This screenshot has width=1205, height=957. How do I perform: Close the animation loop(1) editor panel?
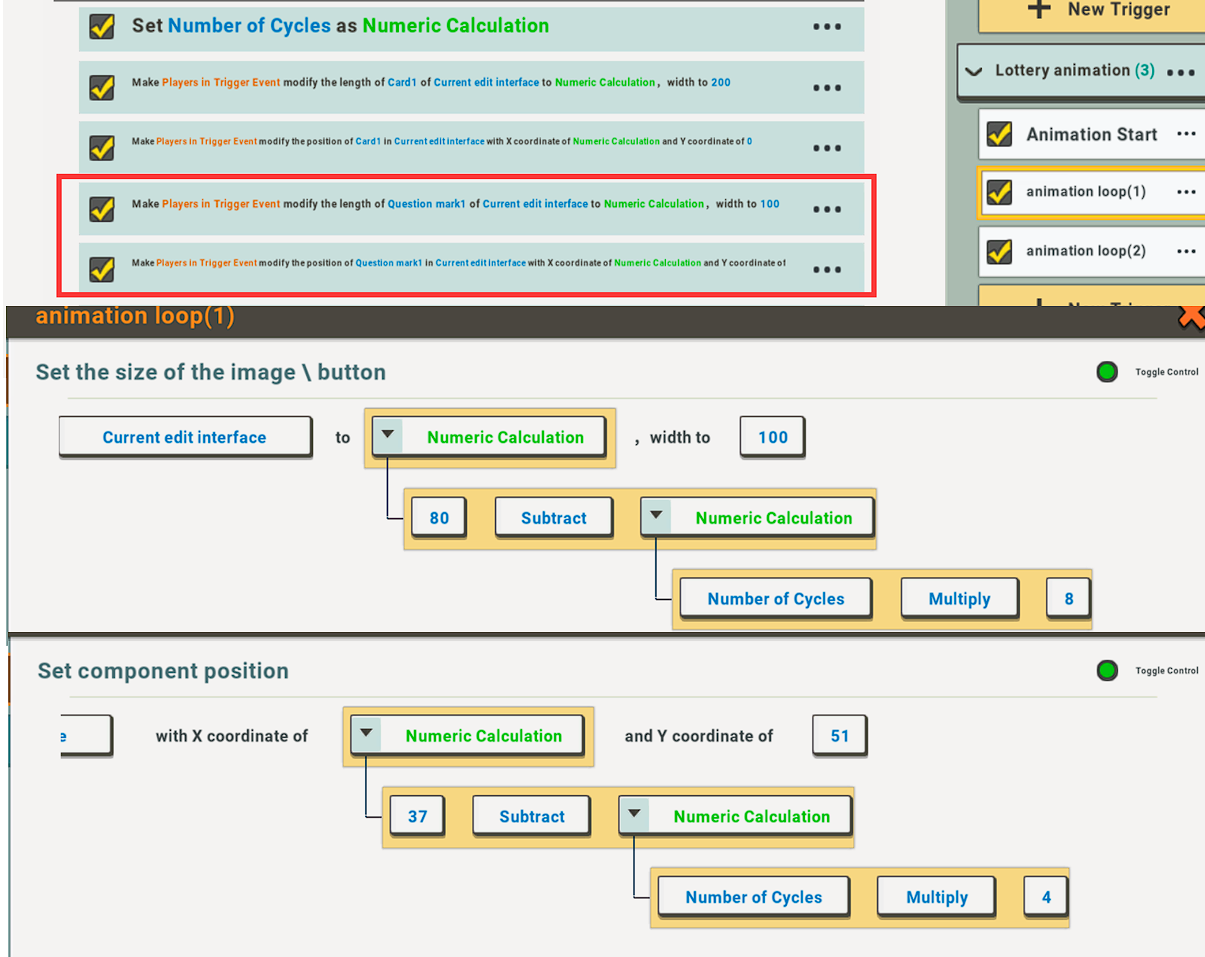coord(1191,316)
